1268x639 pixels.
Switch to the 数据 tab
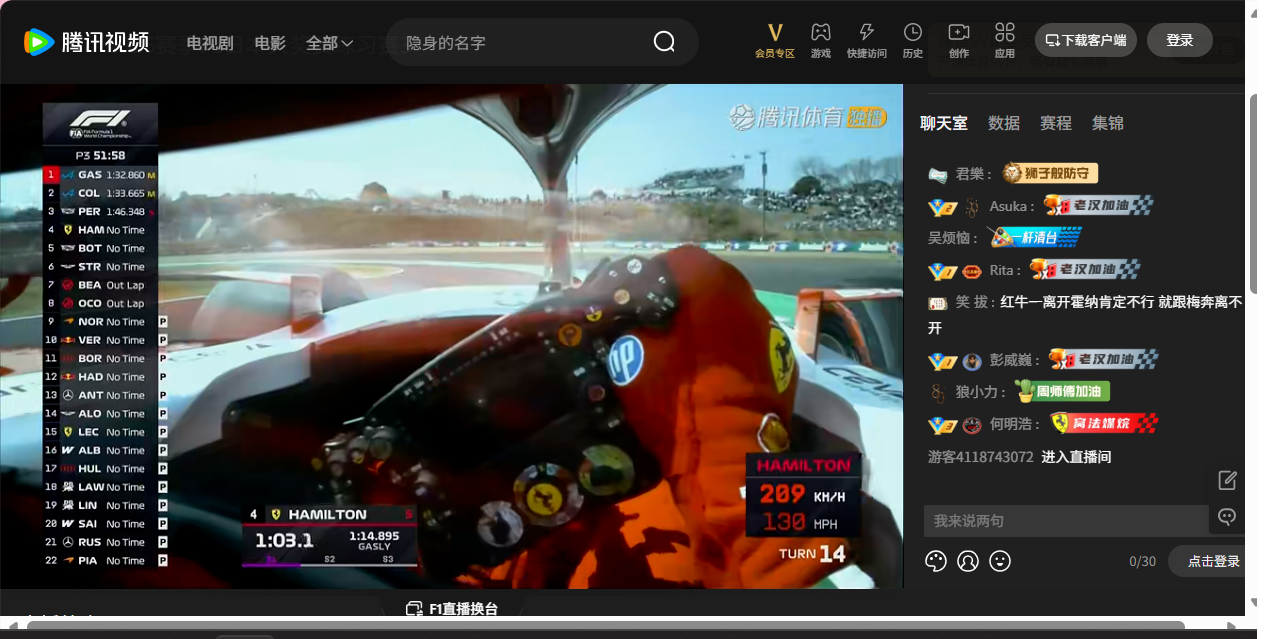(1003, 123)
